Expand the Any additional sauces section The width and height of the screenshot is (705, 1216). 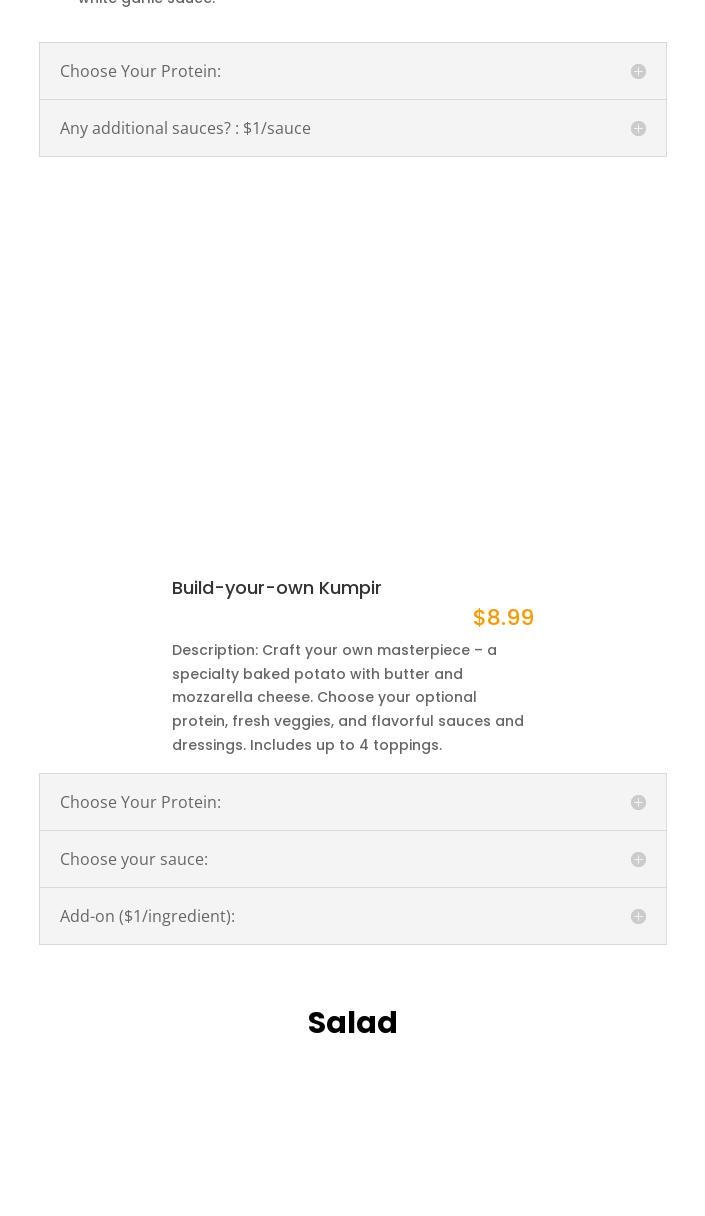tap(185, 128)
